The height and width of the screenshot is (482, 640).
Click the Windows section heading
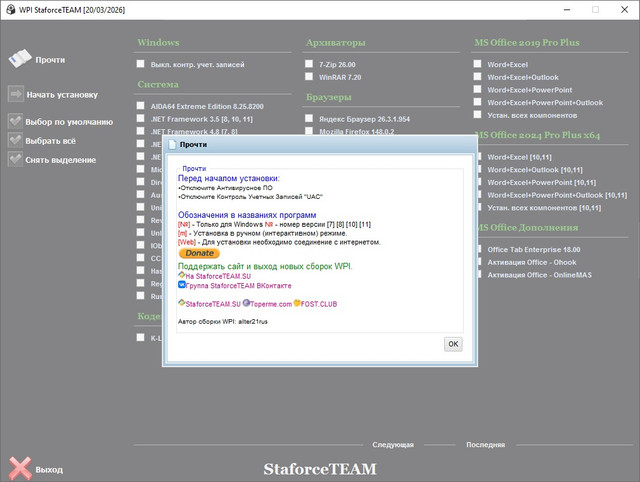pyautogui.click(x=158, y=42)
